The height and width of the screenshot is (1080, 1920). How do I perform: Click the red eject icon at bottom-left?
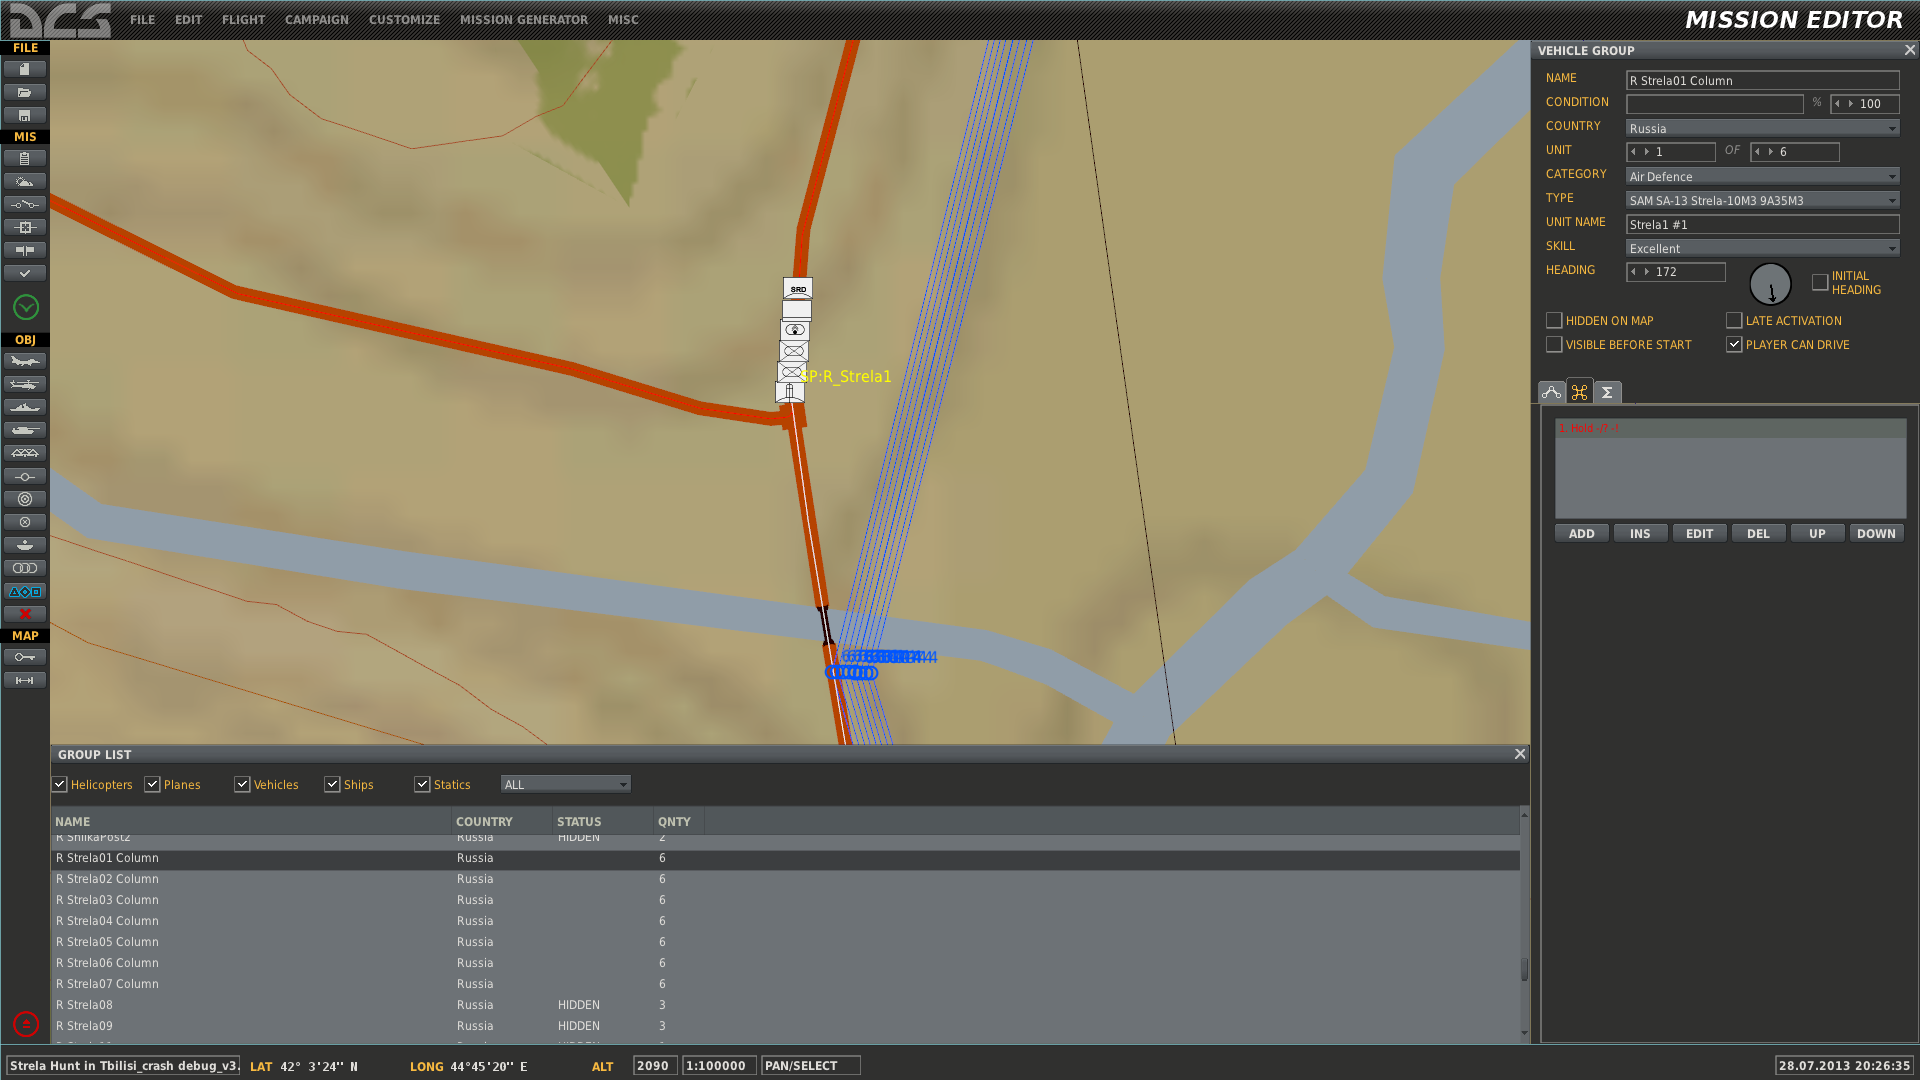coord(26,1024)
